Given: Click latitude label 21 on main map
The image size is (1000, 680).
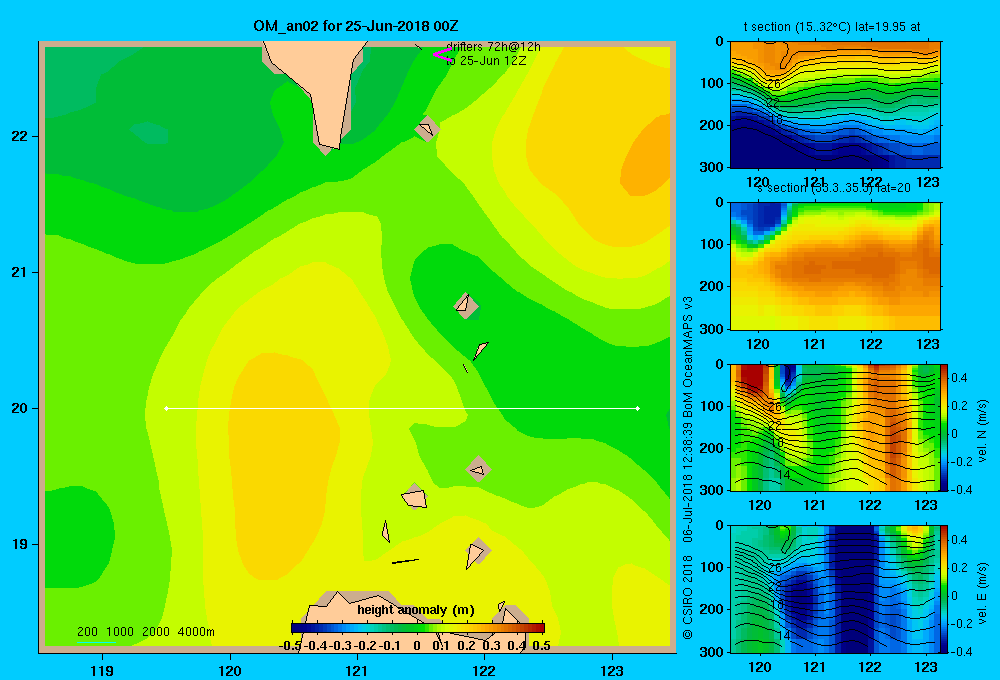Looking at the screenshot, I should [20, 272].
